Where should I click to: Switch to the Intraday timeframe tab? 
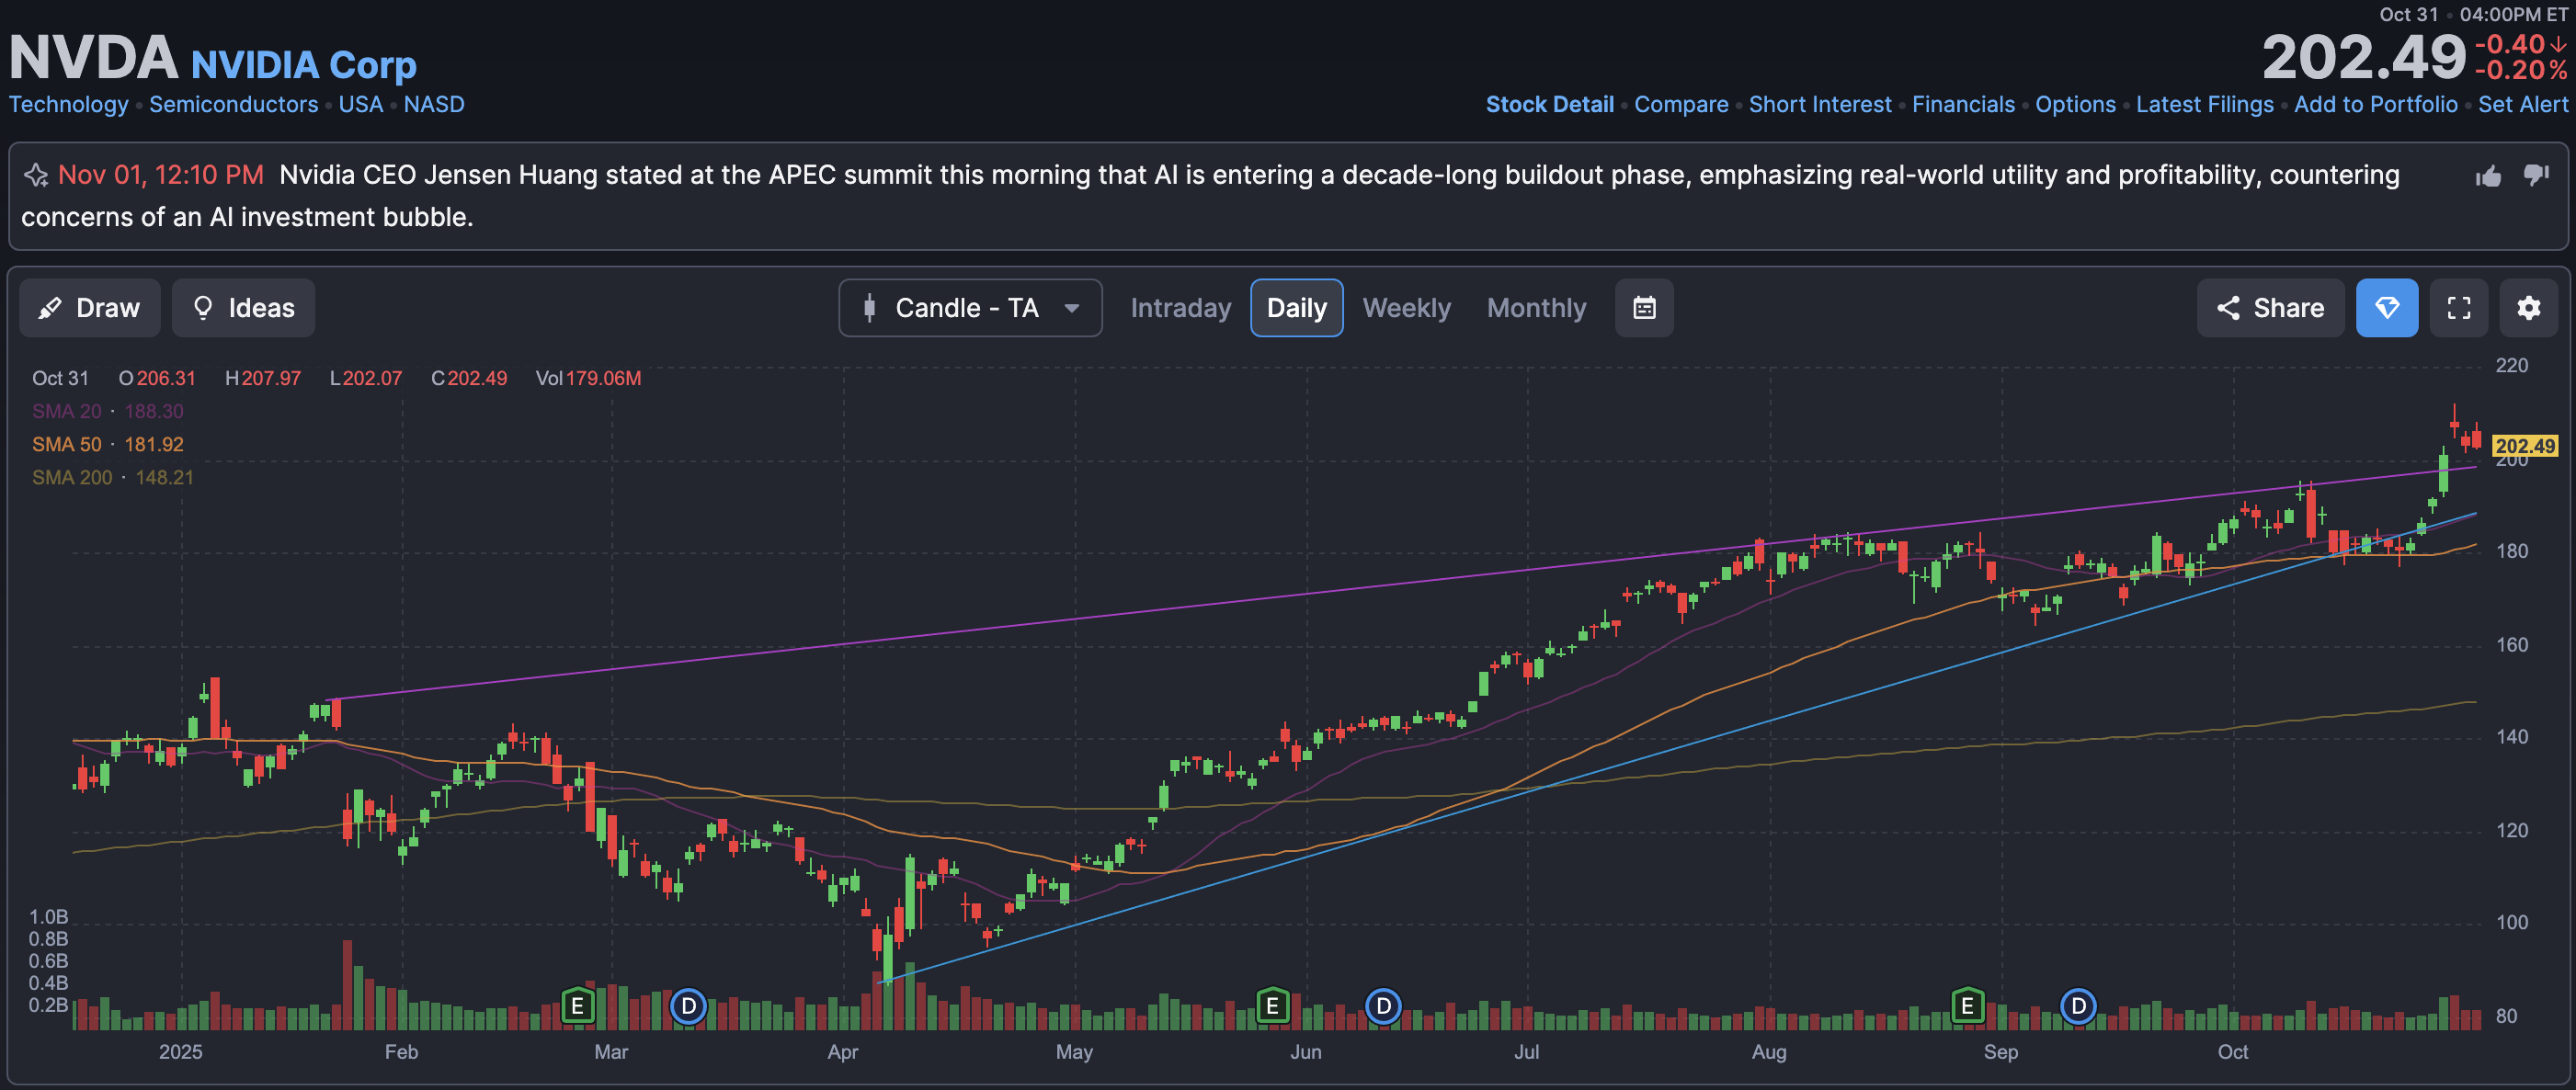coord(1180,308)
